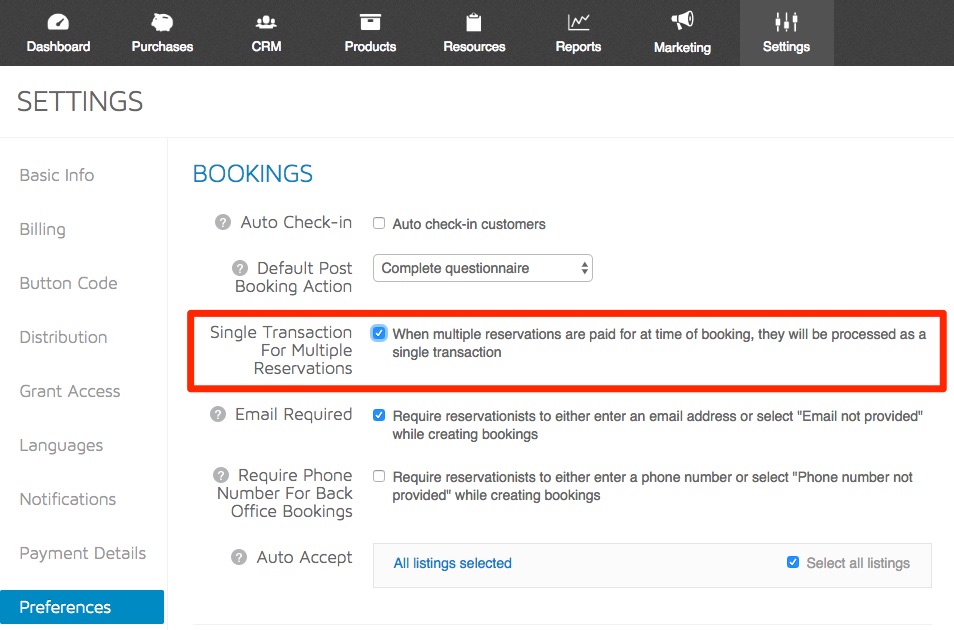Image resolution: width=954 pixels, height=630 pixels.
Task: Go to Payment Details settings section
Action: coord(83,553)
